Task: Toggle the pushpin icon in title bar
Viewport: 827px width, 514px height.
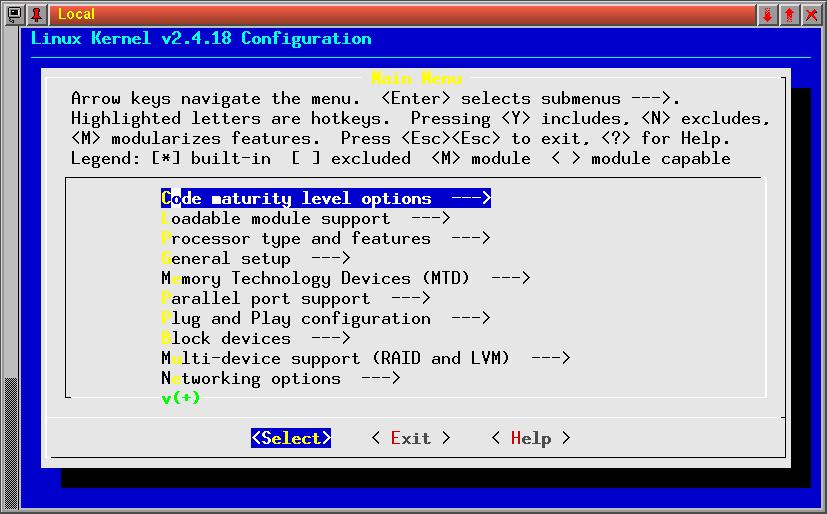Action: coord(36,14)
